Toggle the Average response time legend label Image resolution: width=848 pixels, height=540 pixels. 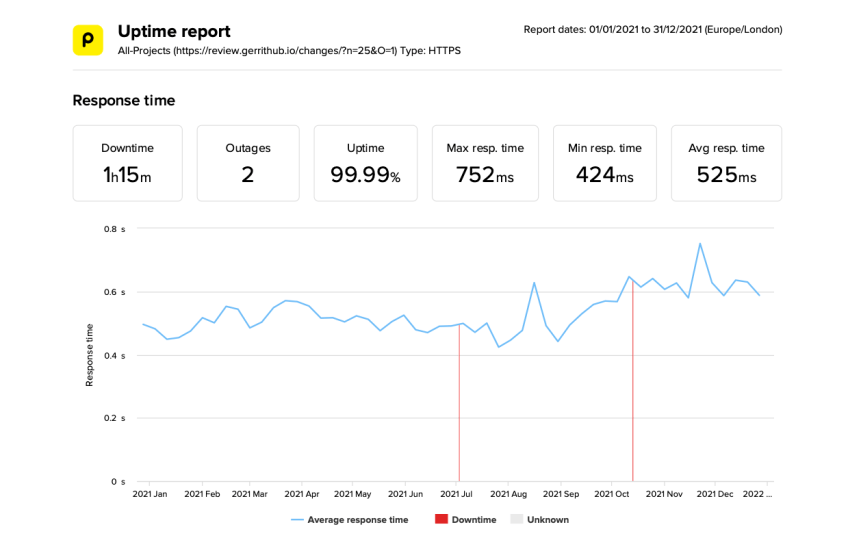coord(357,520)
